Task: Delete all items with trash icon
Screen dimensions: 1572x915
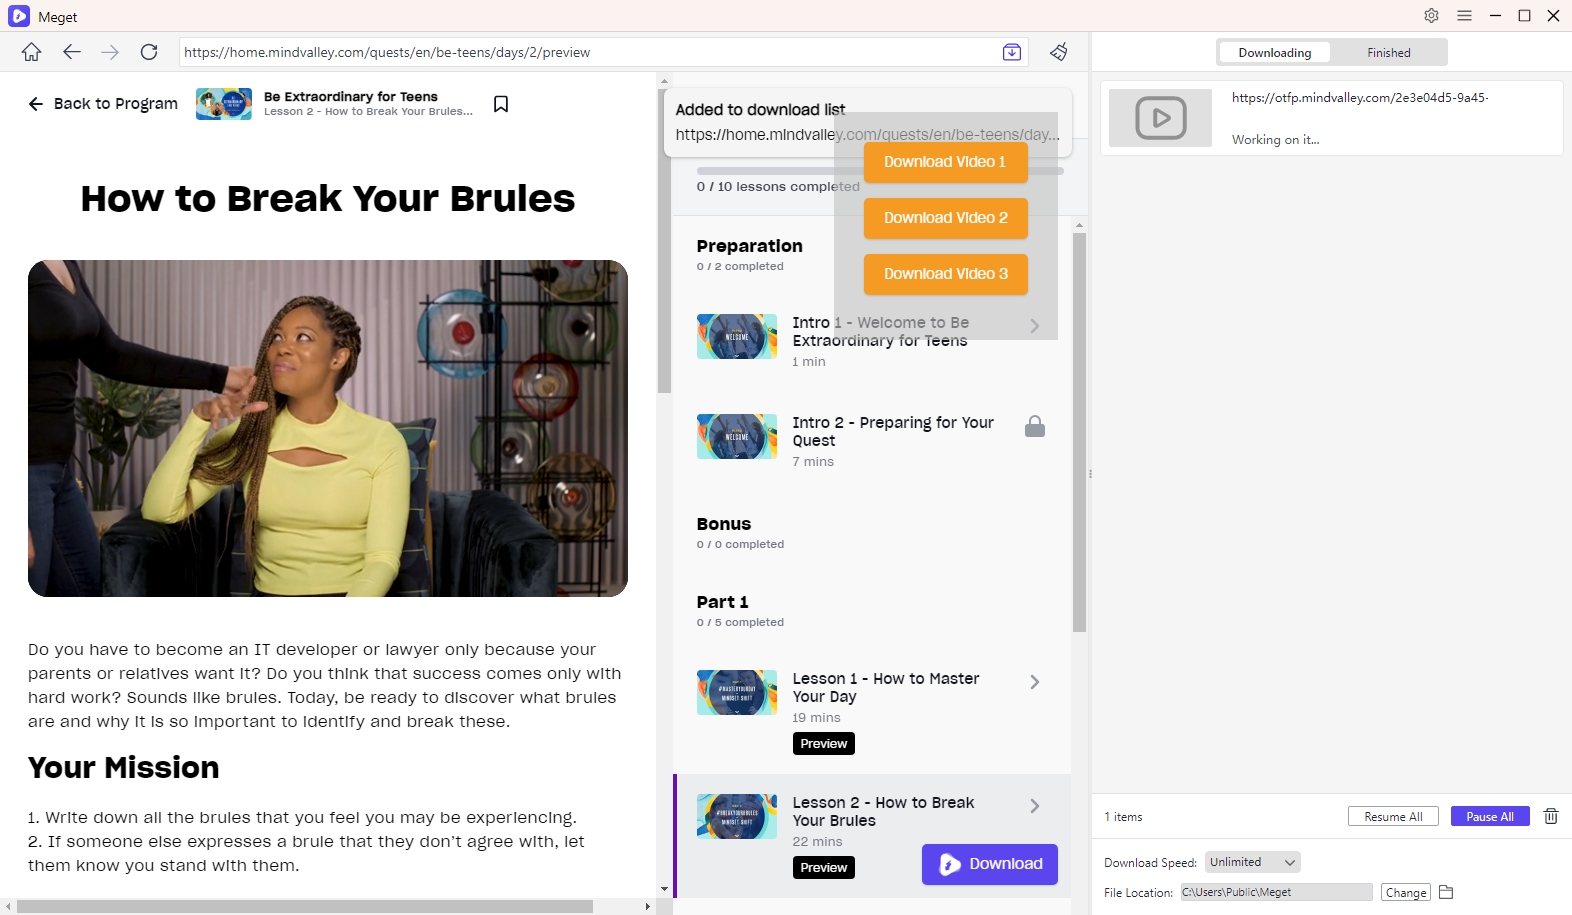Action: tap(1551, 816)
